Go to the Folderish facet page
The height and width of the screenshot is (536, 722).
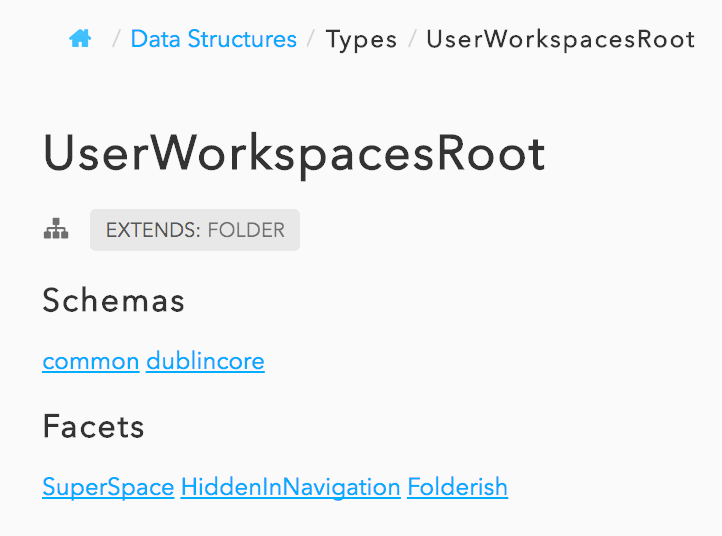coord(457,487)
